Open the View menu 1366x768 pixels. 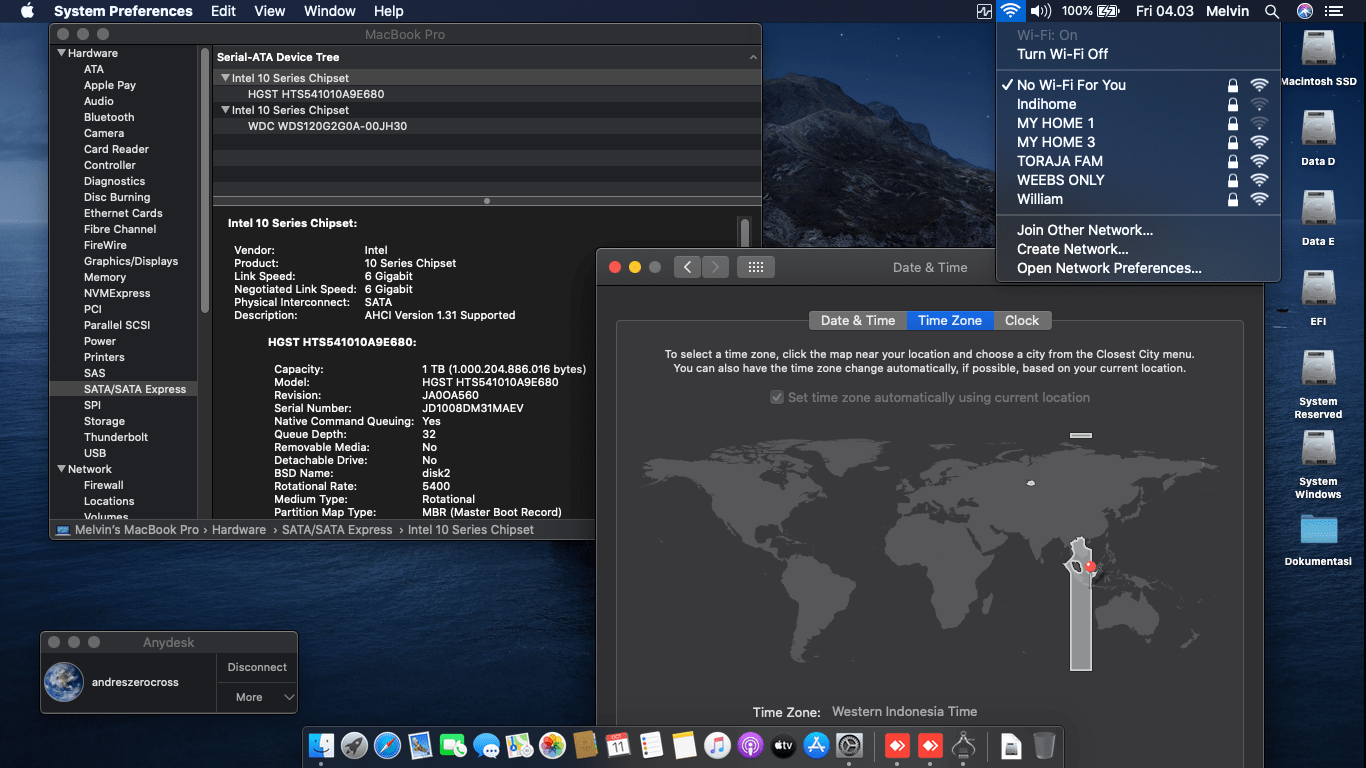(270, 11)
